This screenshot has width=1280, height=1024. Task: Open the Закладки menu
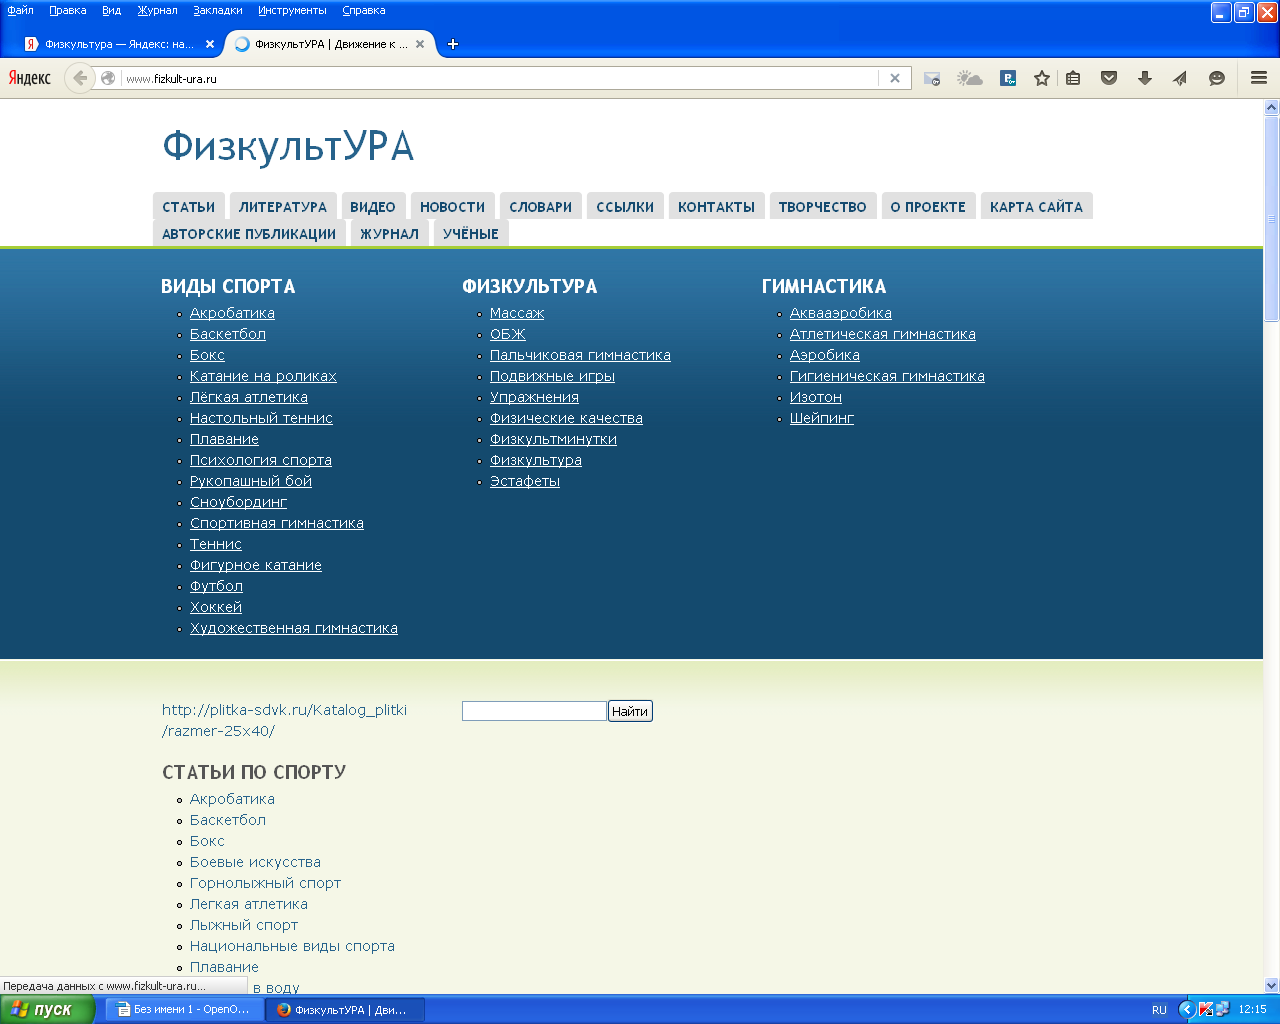click(x=218, y=10)
